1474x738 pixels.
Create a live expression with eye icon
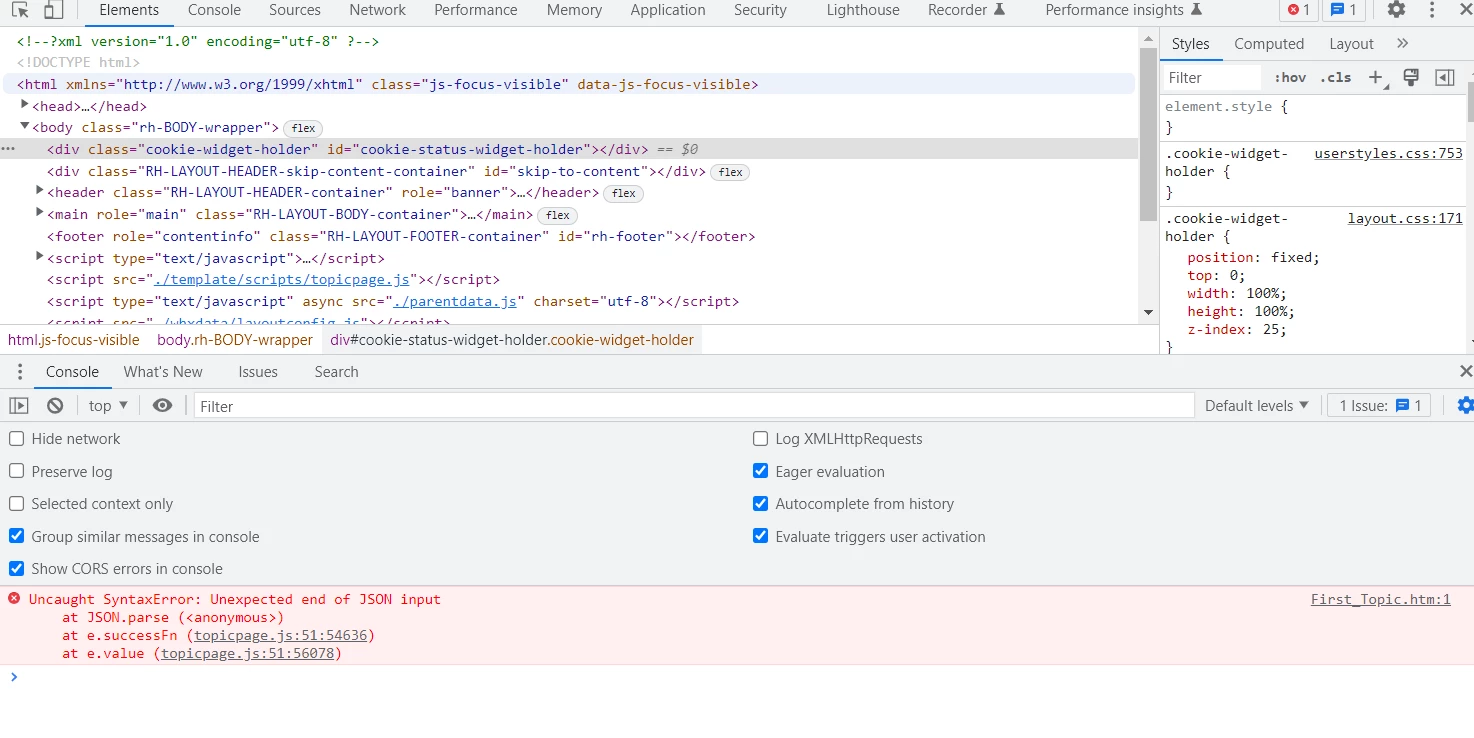[x=162, y=405]
